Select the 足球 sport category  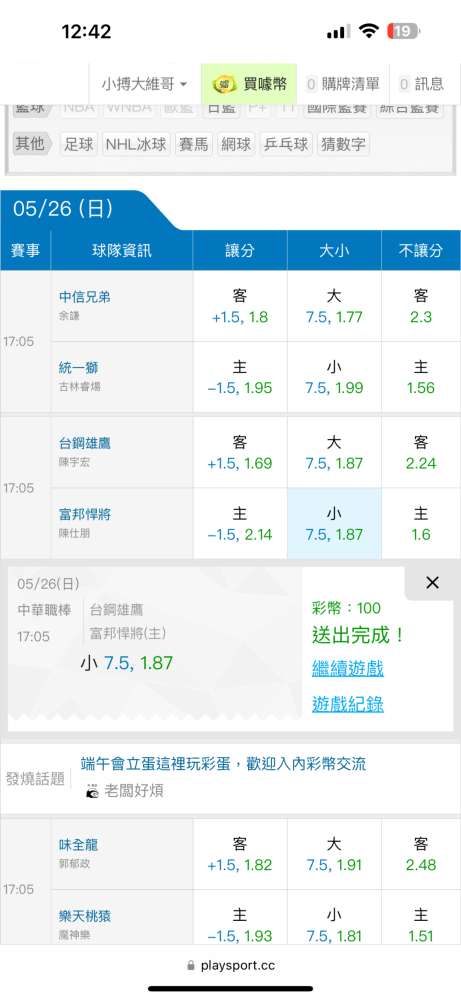78,144
